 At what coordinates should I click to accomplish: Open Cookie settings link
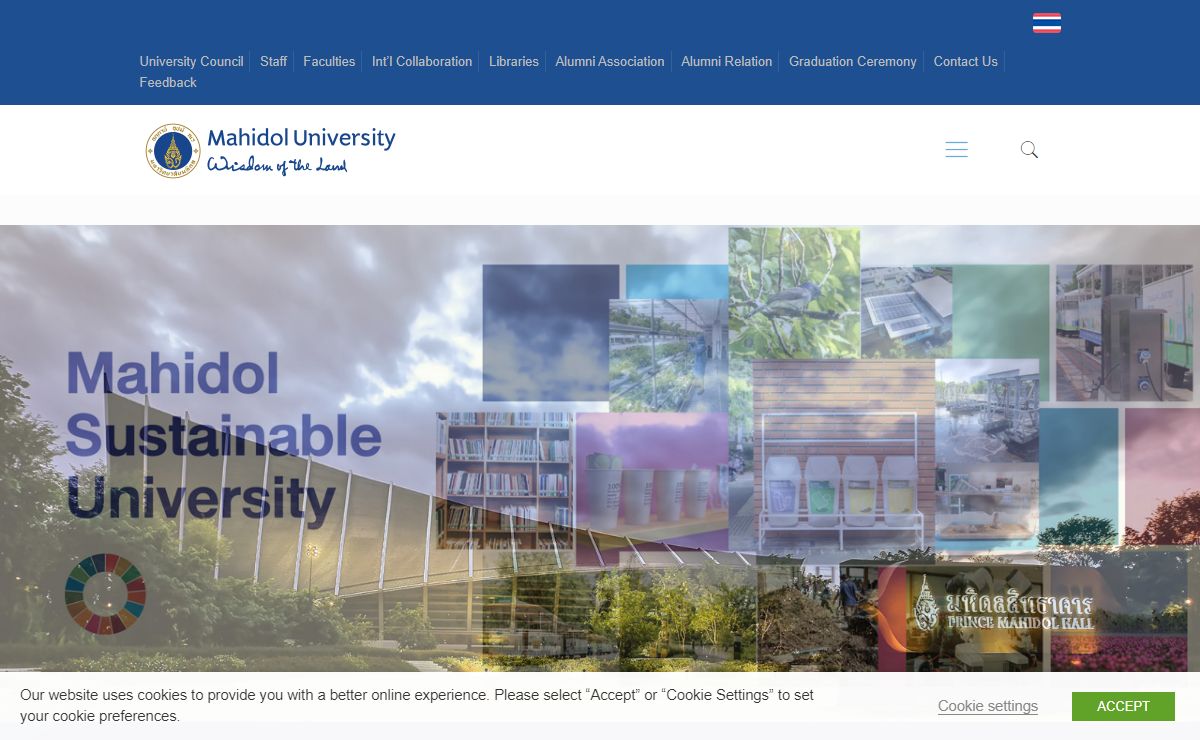click(988, 706)
